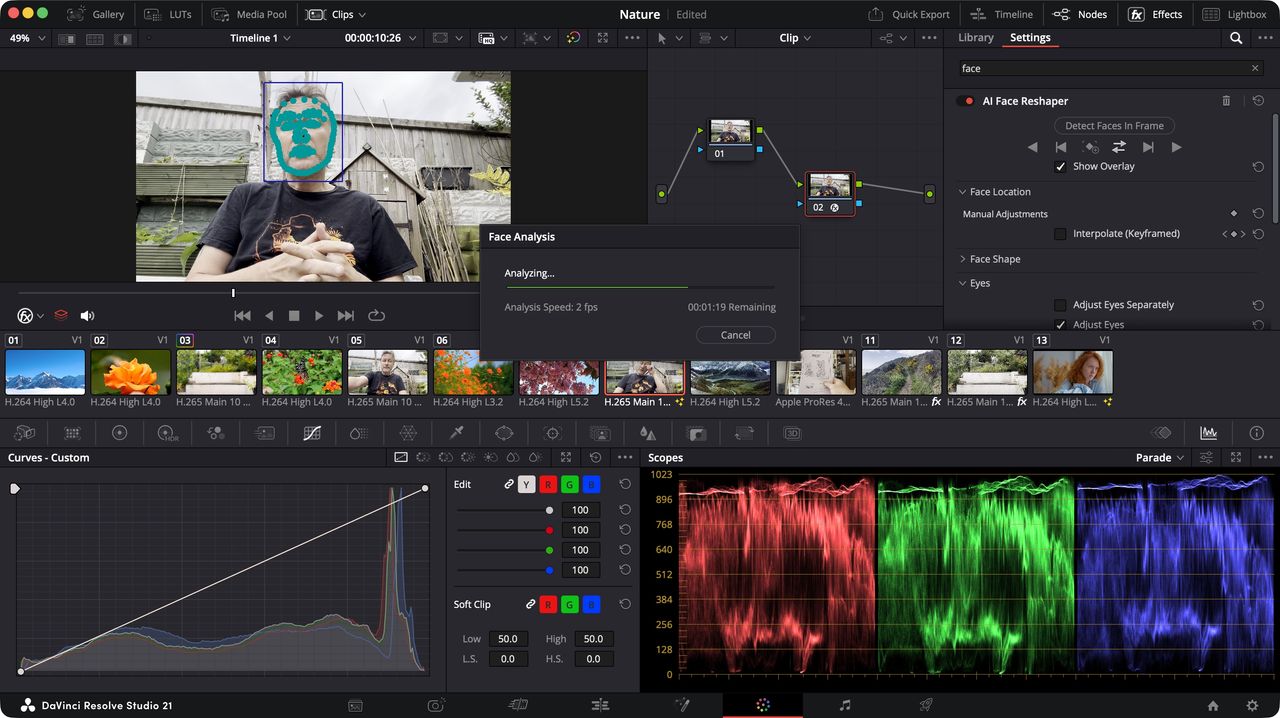Open the Parade scope type dropdown
The width and height of the screenshot is (1280, 718).
1160,457
